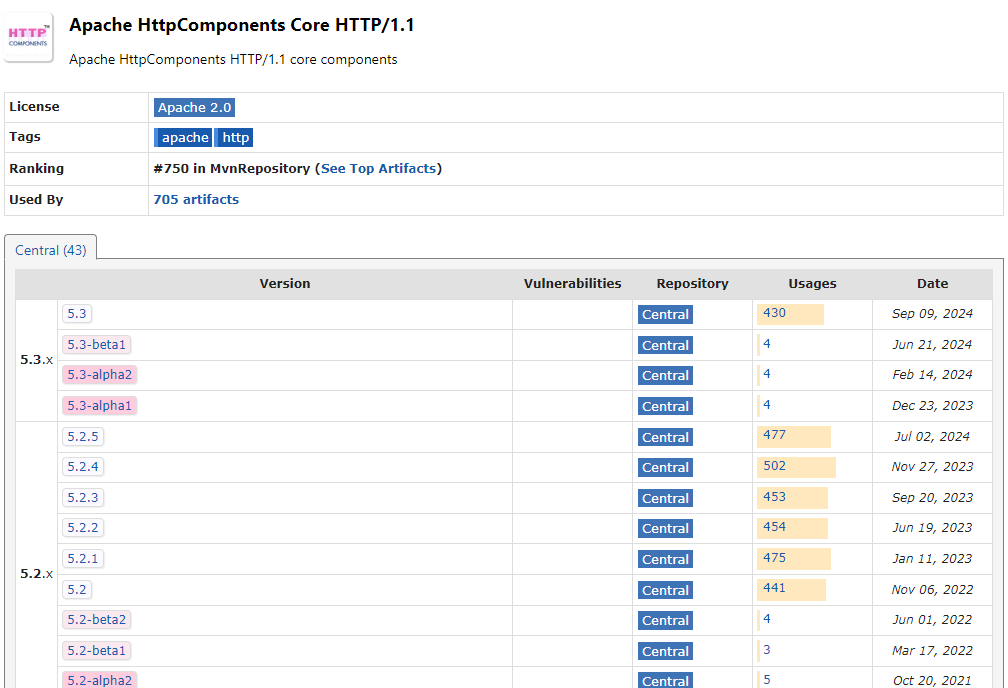Click the date Jul 02, 2024
Viewport: 1008px width, 688px height.
tap(932, 437)
